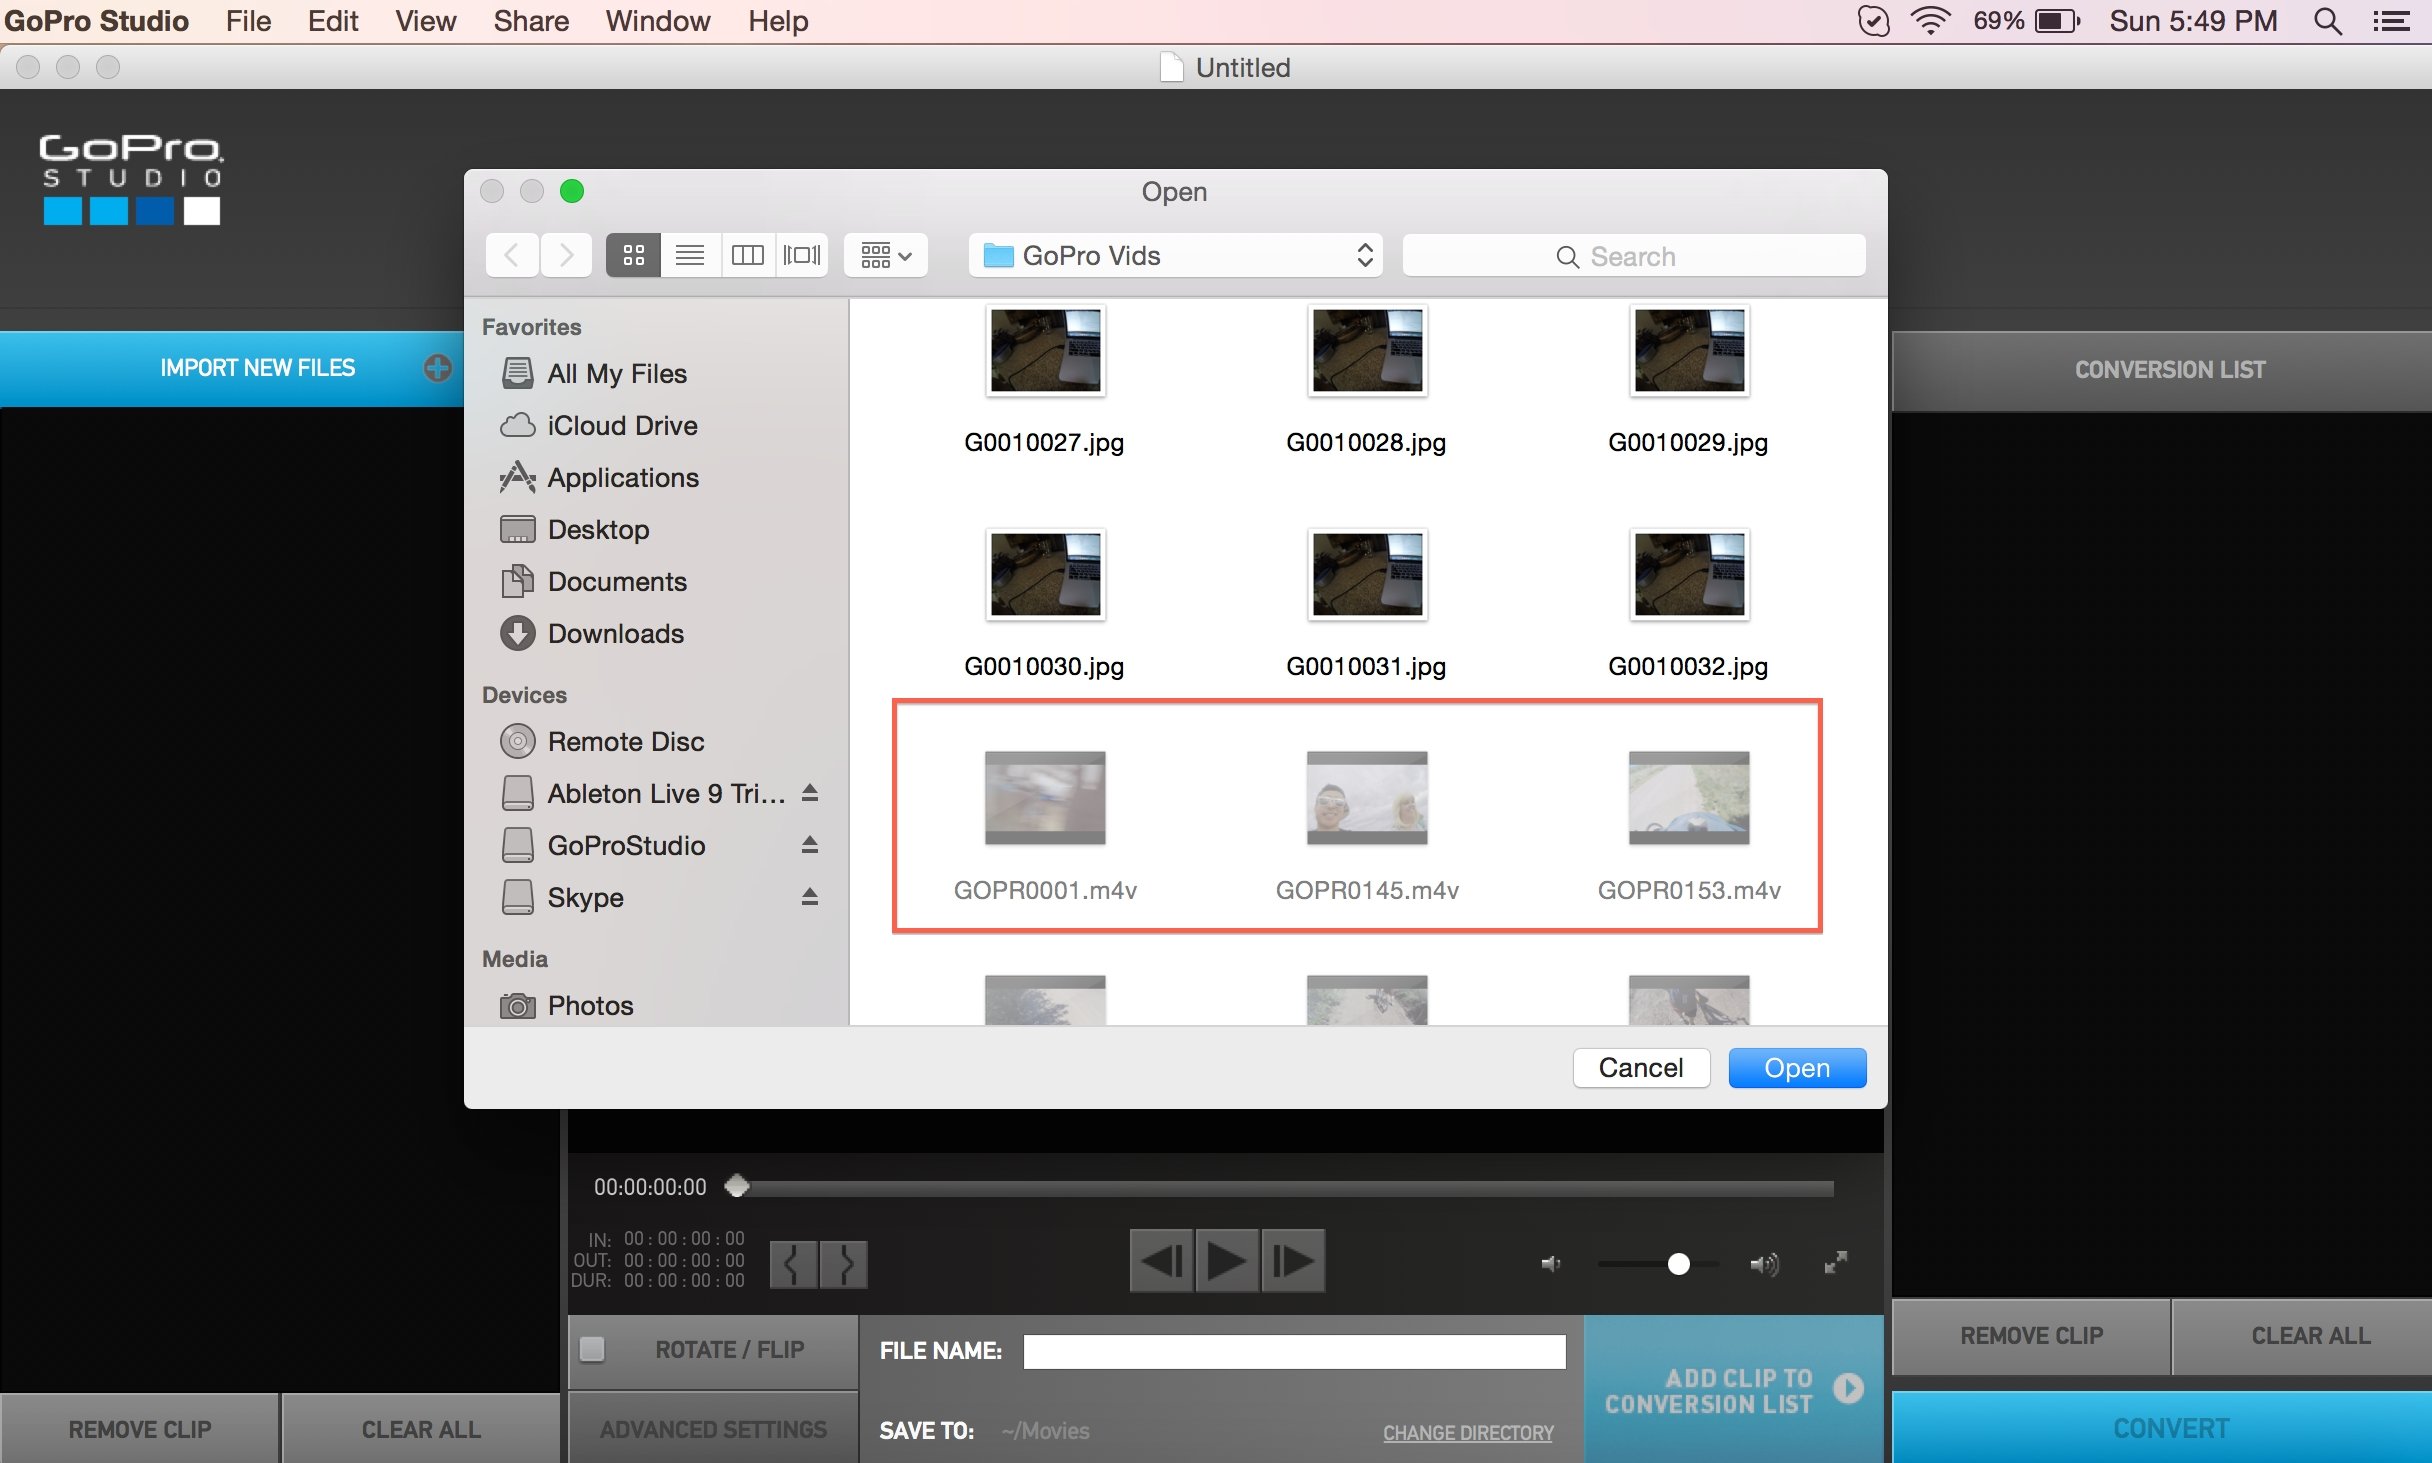Click the column view icon in toolbar
This screenshot has height=1463, width=2432.
(x=745, y=255)
